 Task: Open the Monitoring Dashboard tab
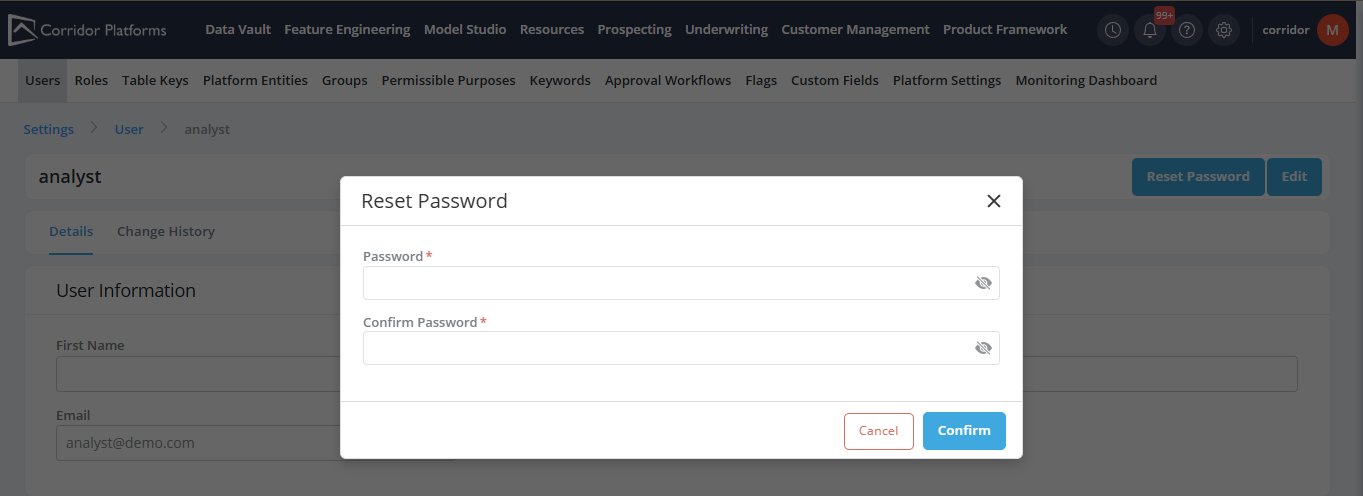[1086, 80]
